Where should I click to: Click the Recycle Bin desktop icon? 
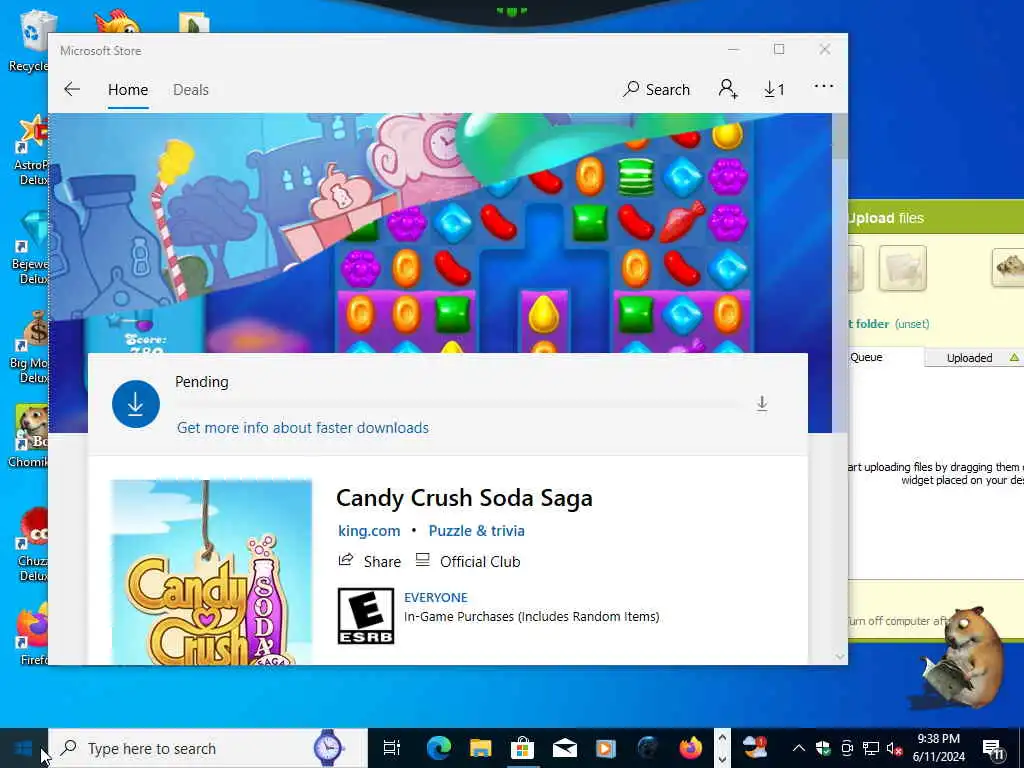[29, 40]
